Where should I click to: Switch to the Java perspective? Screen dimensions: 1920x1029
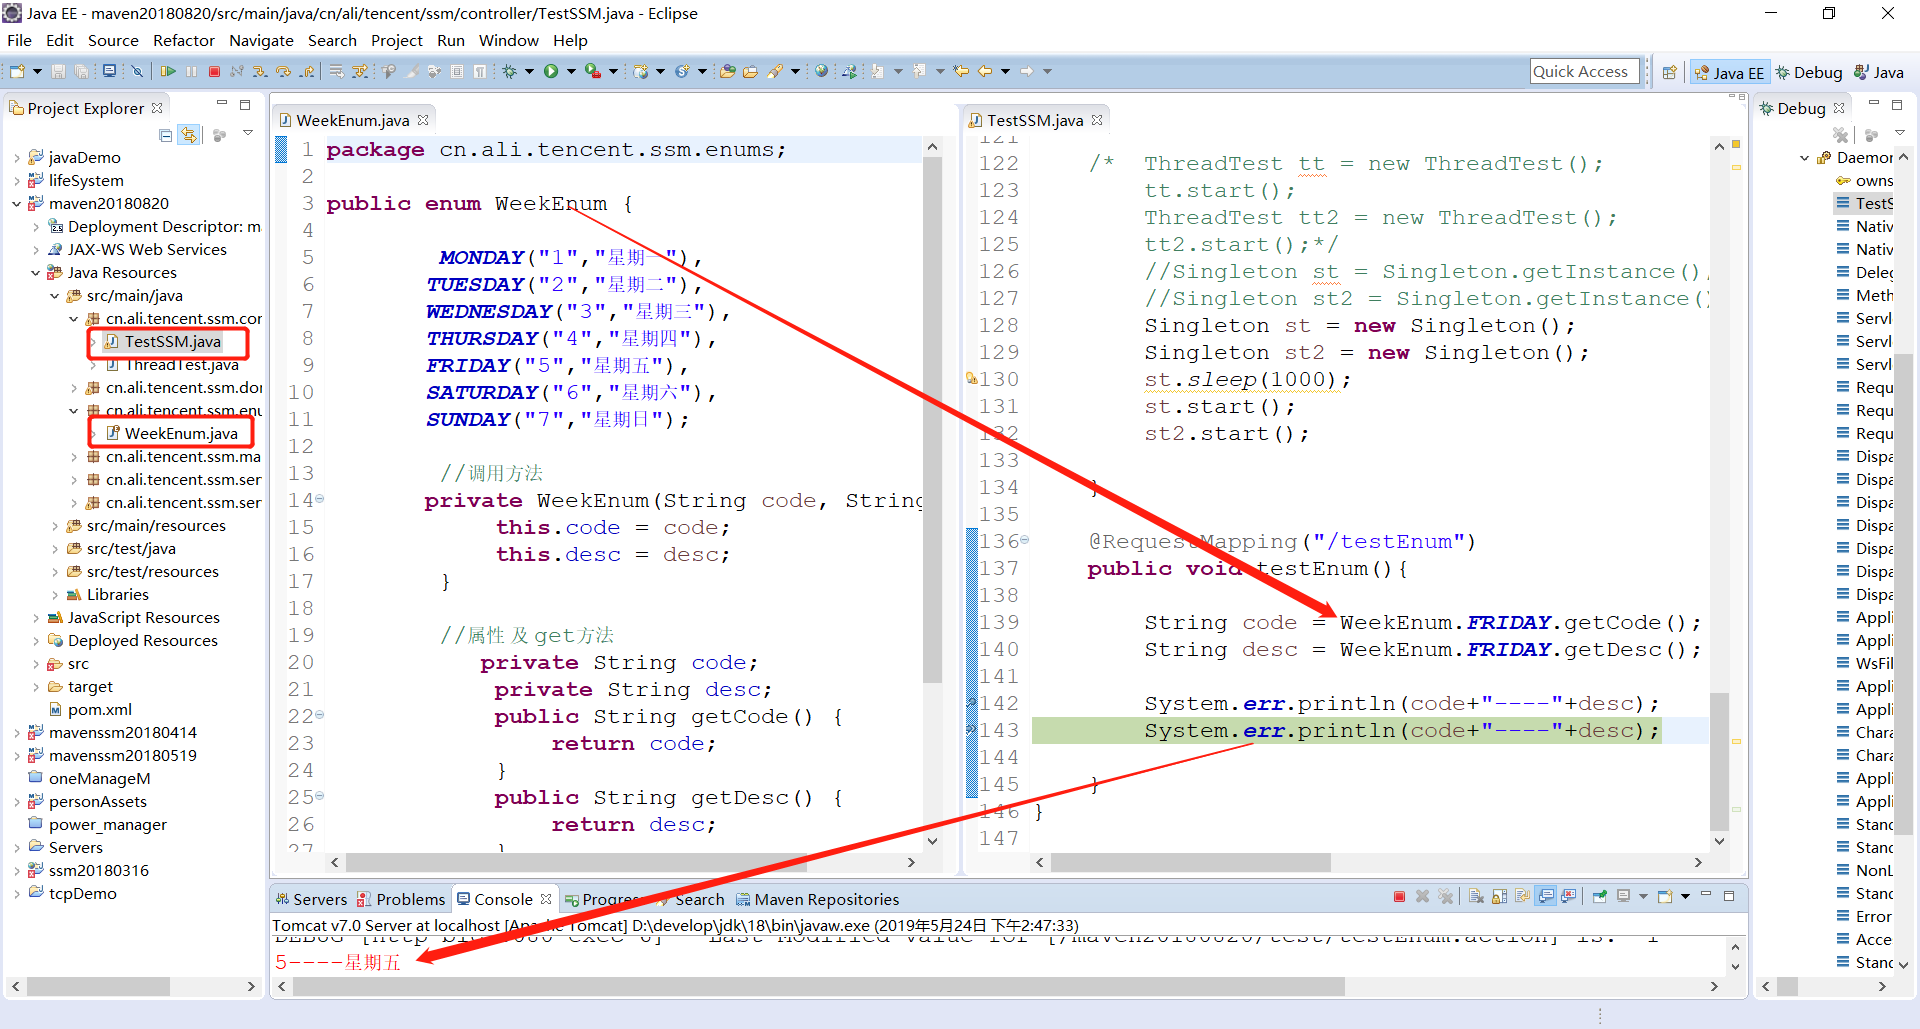[1879, 72]
